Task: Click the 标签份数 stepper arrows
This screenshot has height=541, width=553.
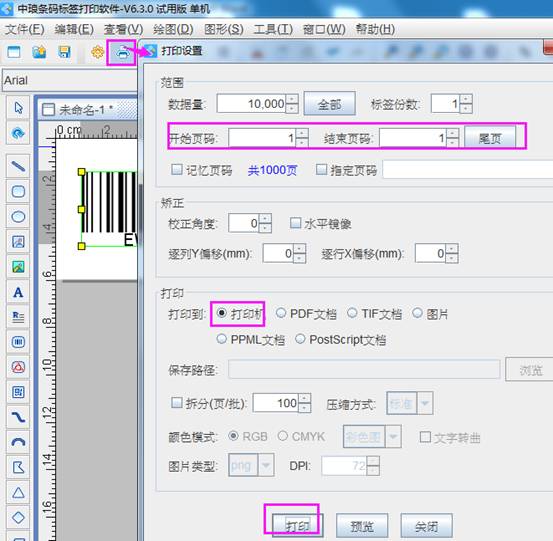Action: pos(466,104)
